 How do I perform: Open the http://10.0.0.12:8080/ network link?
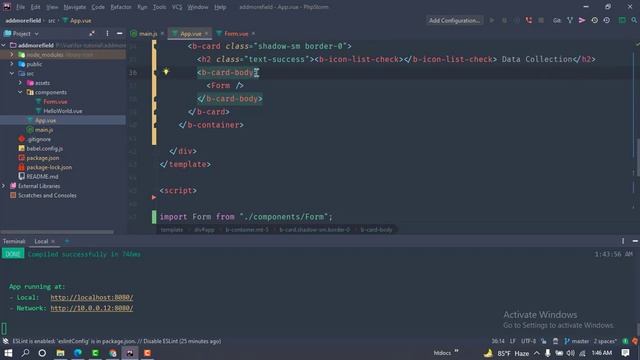tap(92, 308)
